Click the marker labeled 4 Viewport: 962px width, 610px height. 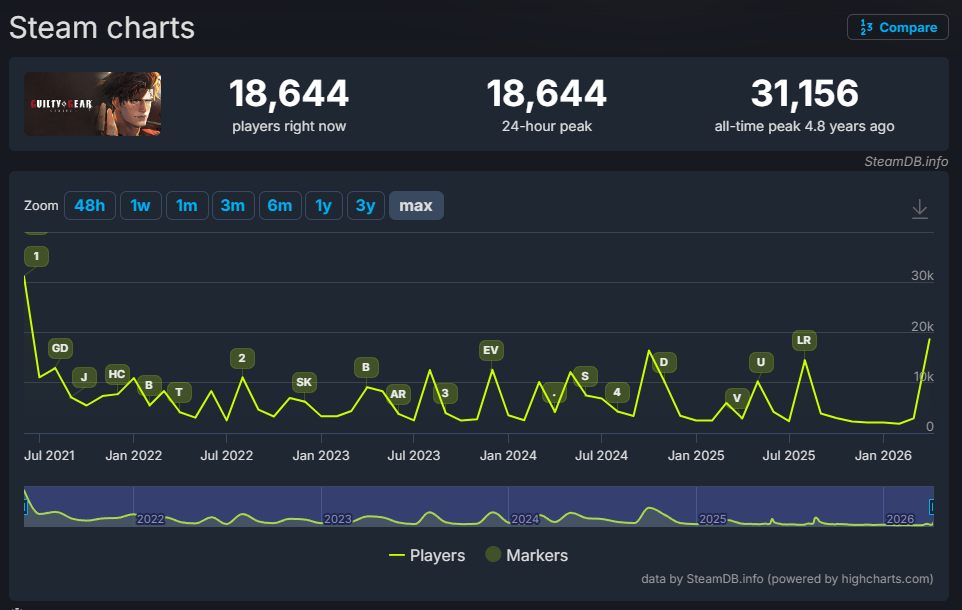point(617,392)
